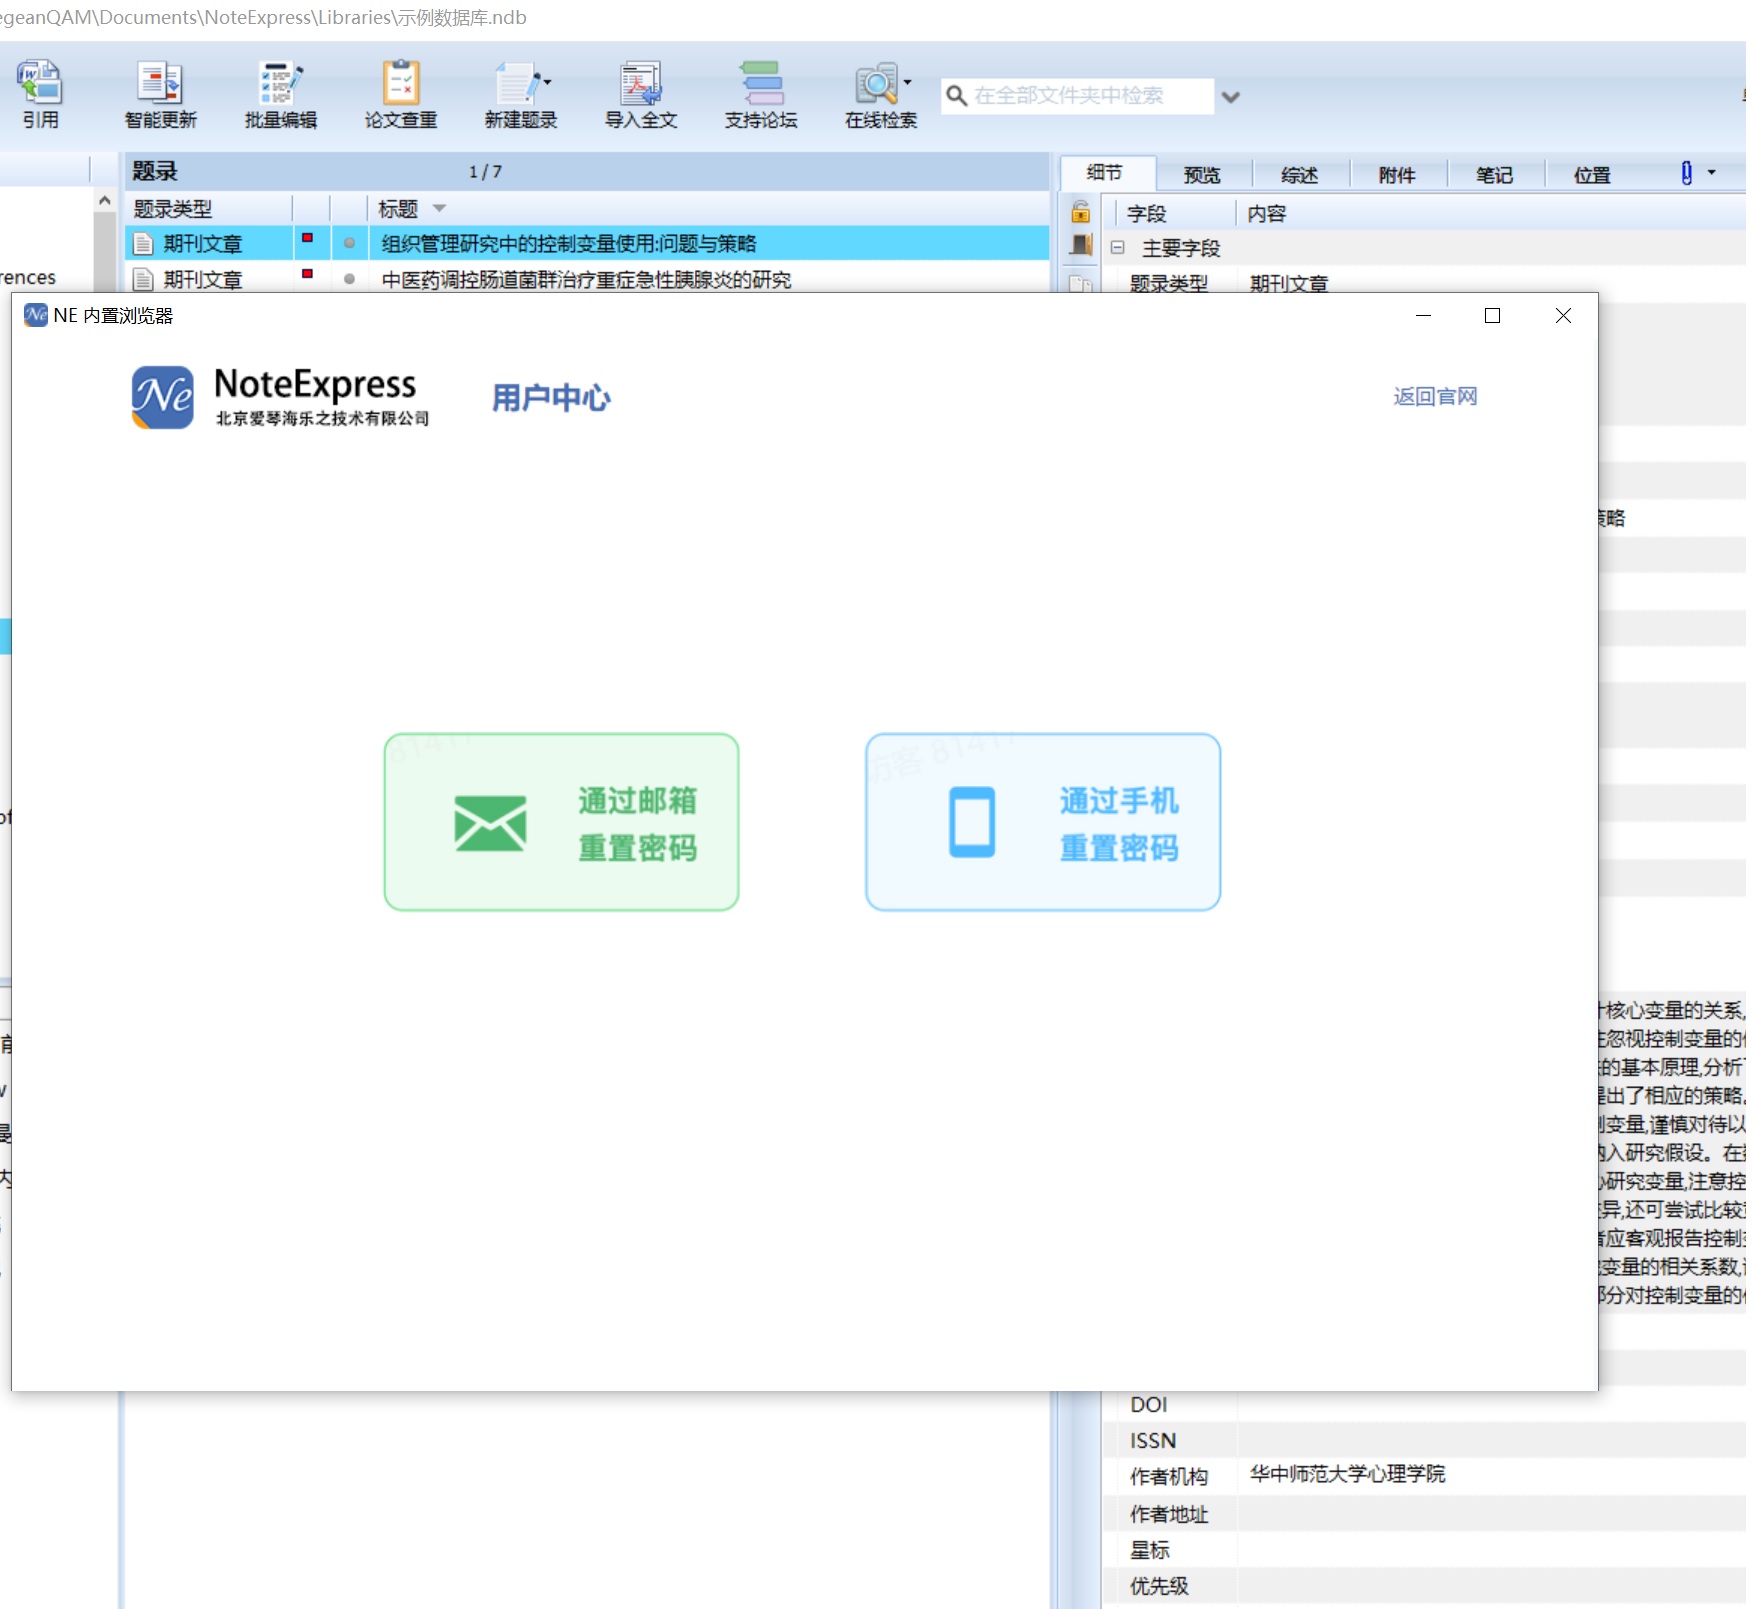
Task: Click the envelope icon in email reset card
Action: (x=490, y=824)
